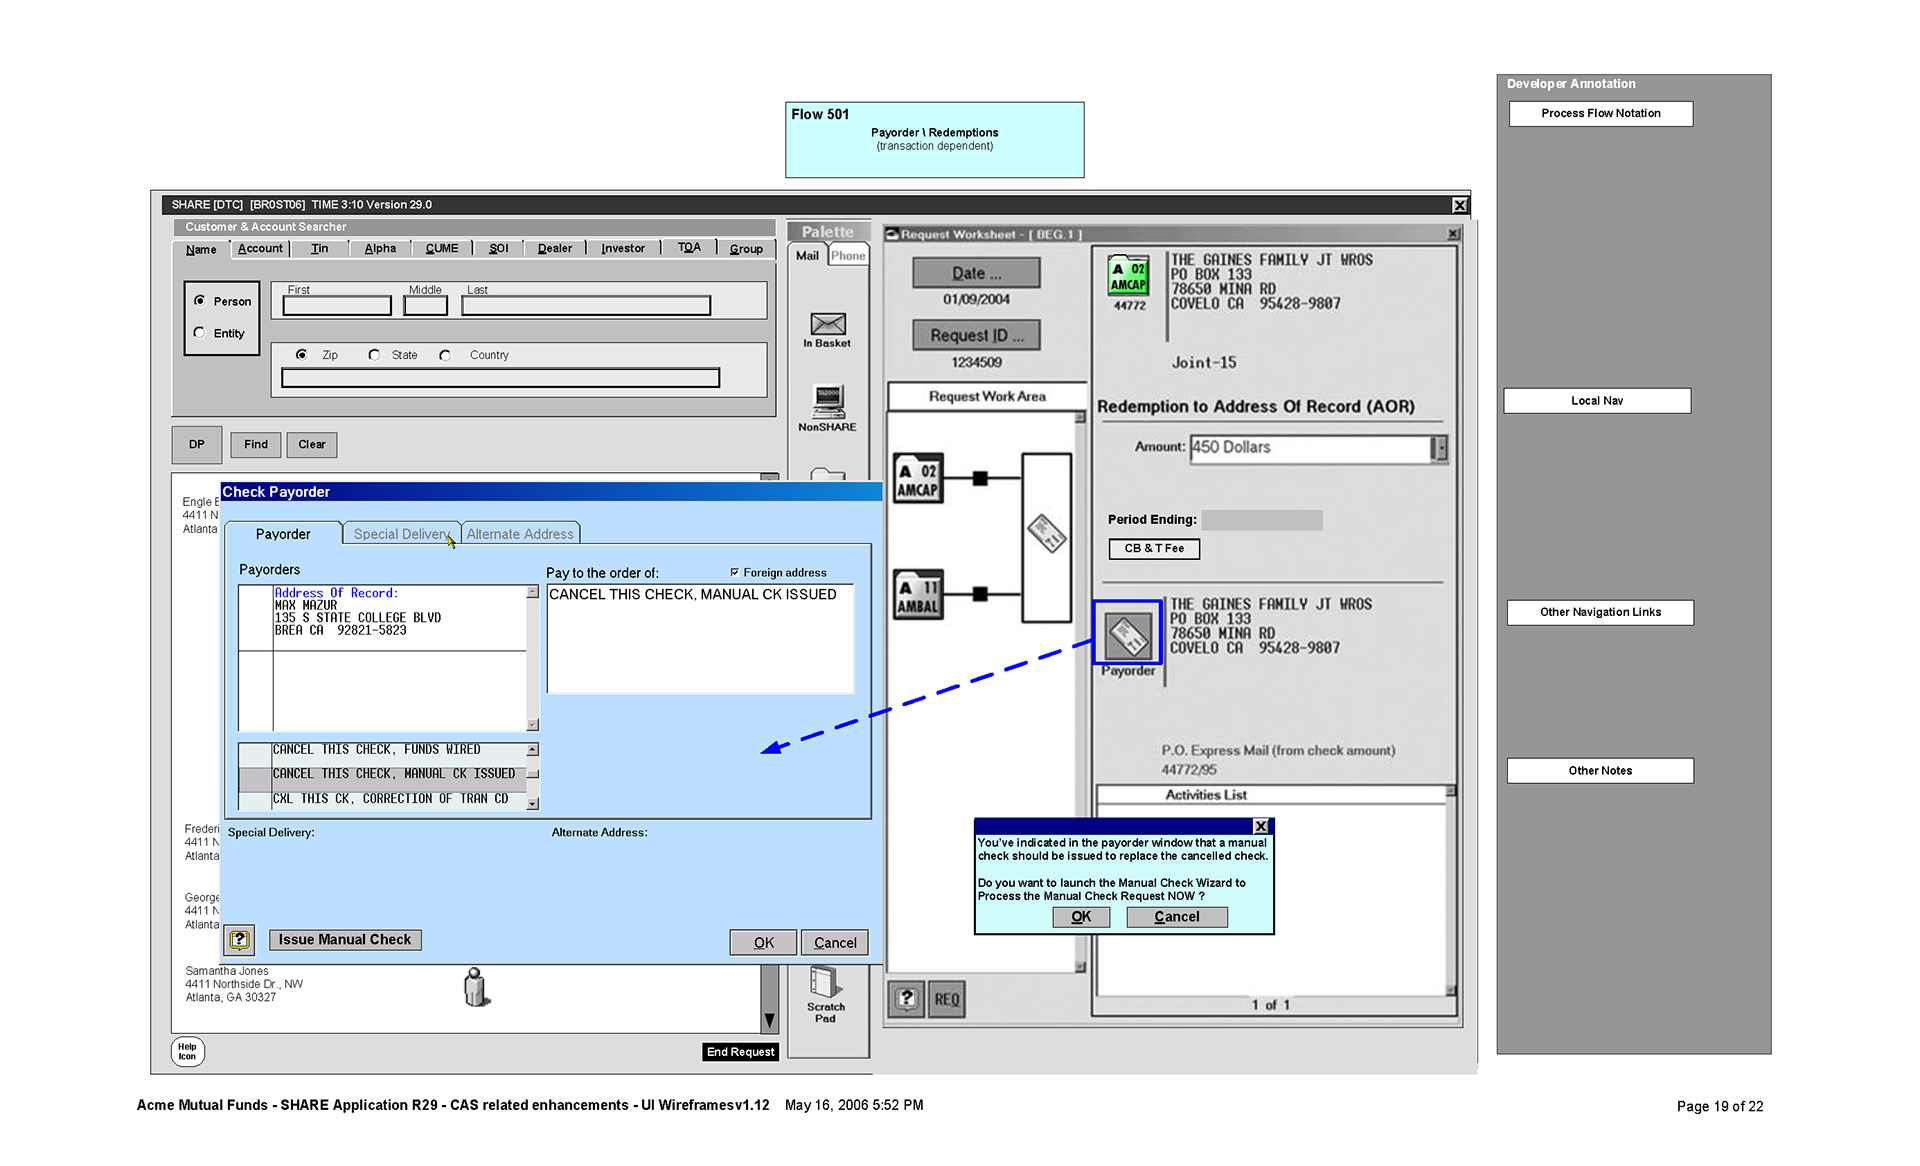Image resolution: width=1920 pixels, height=1166 pixels.
Task: Choose the State search radio option
Action: (374, 355)
